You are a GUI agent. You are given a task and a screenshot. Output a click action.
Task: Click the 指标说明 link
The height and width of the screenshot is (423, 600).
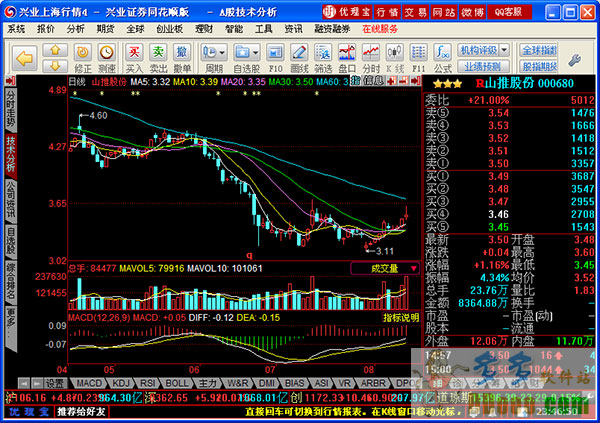[x=401, y=317]
